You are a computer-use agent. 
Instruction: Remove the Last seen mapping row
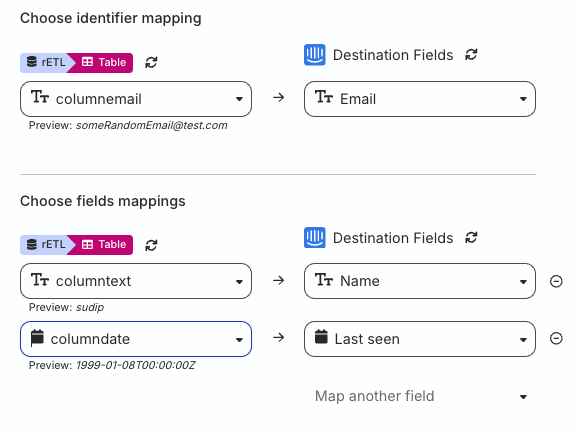tap(556, 338)
